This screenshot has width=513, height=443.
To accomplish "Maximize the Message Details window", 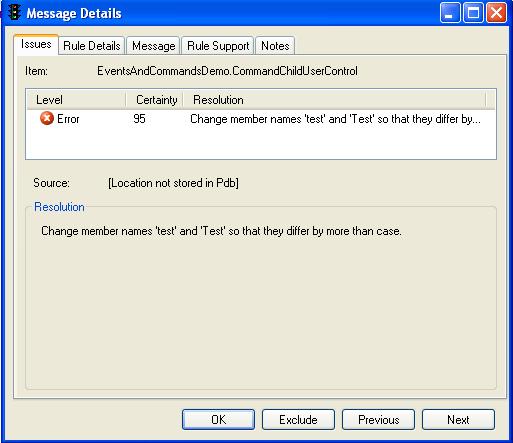I will pos(473,13).
